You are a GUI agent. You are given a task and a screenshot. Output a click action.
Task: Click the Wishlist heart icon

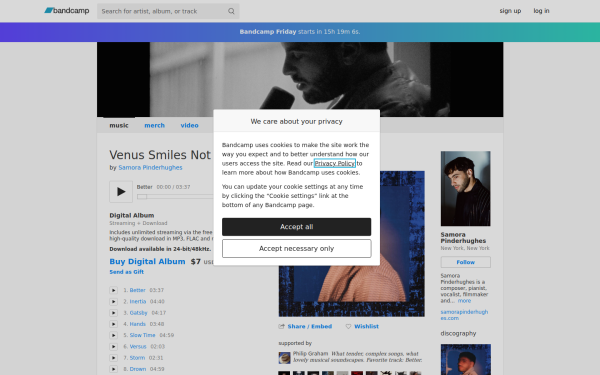pos(348,326)
